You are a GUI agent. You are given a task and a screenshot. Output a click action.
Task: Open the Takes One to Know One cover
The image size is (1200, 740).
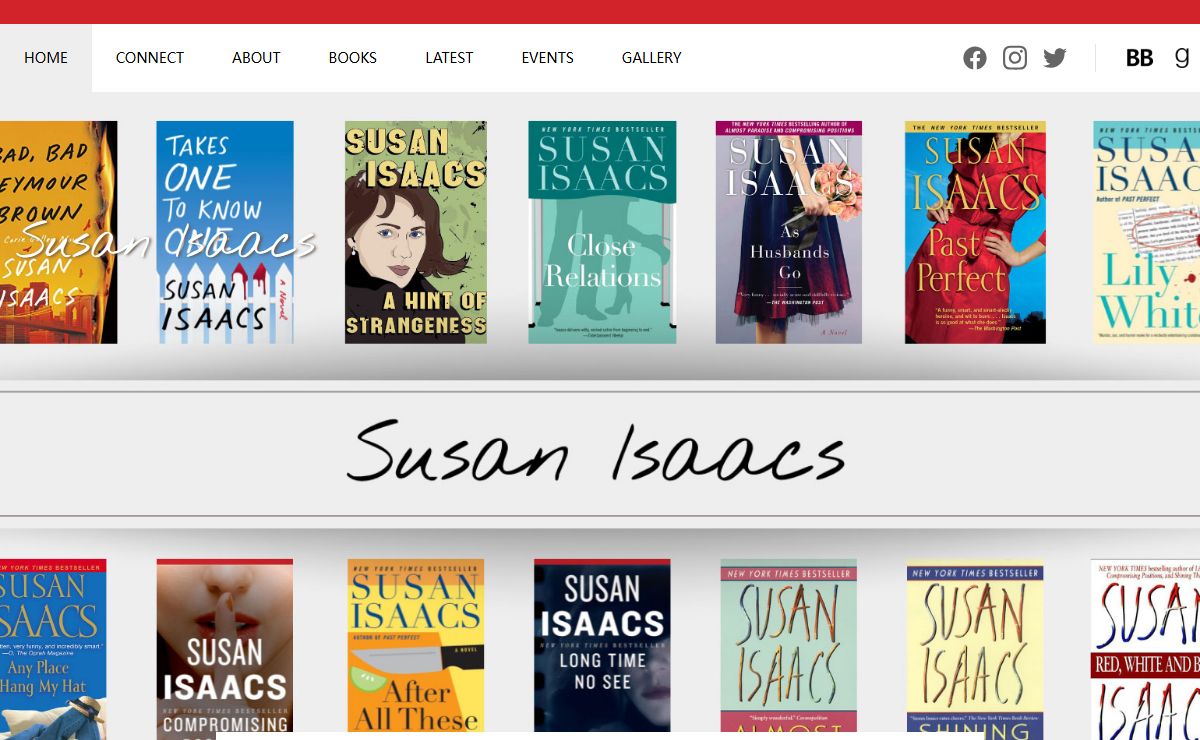pyautogui.click(x=225, y=232)
